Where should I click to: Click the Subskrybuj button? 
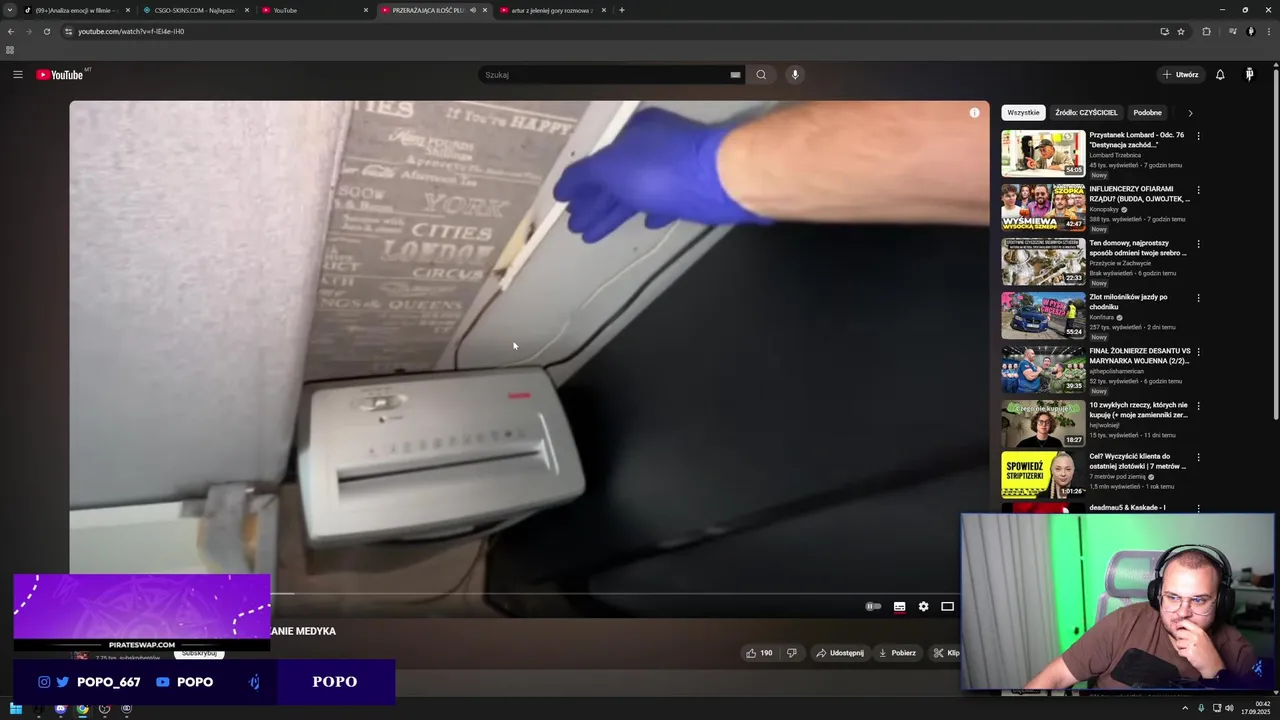[x=199, y=653]
